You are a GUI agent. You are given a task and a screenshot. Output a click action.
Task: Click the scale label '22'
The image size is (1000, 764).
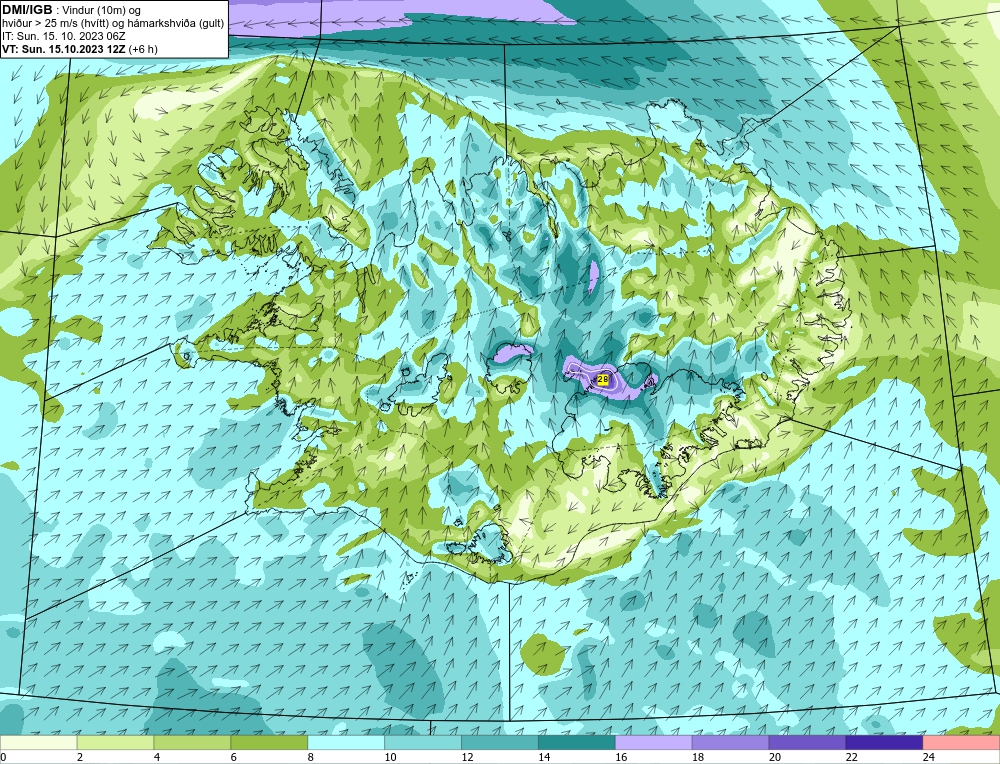tap(852, 757)
